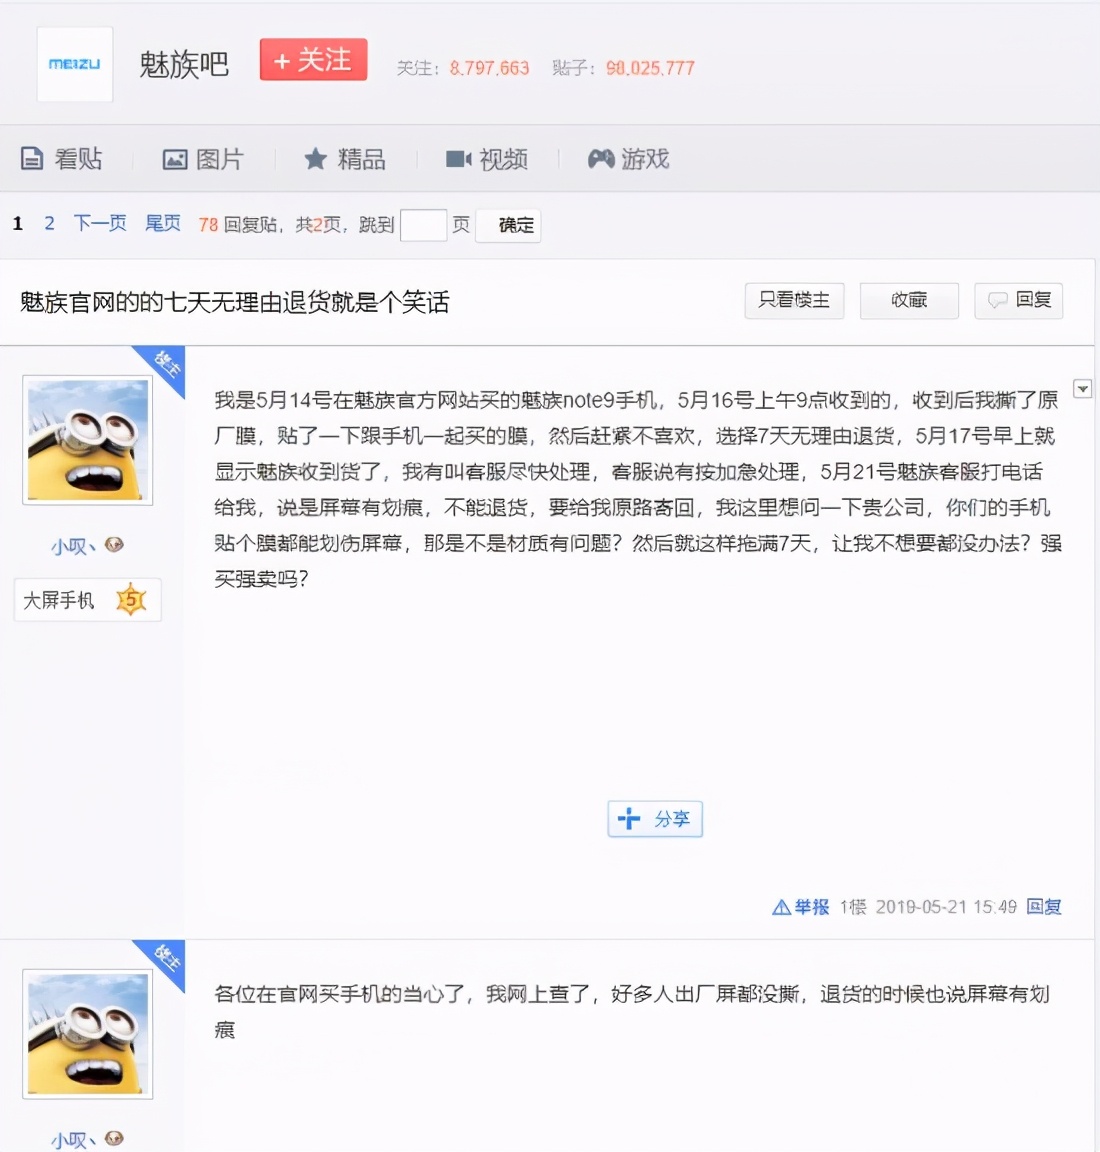This screenshot has width=1100, height=1152.
Task: Share the post via the 分享 icon
Action: pos(628,819)
